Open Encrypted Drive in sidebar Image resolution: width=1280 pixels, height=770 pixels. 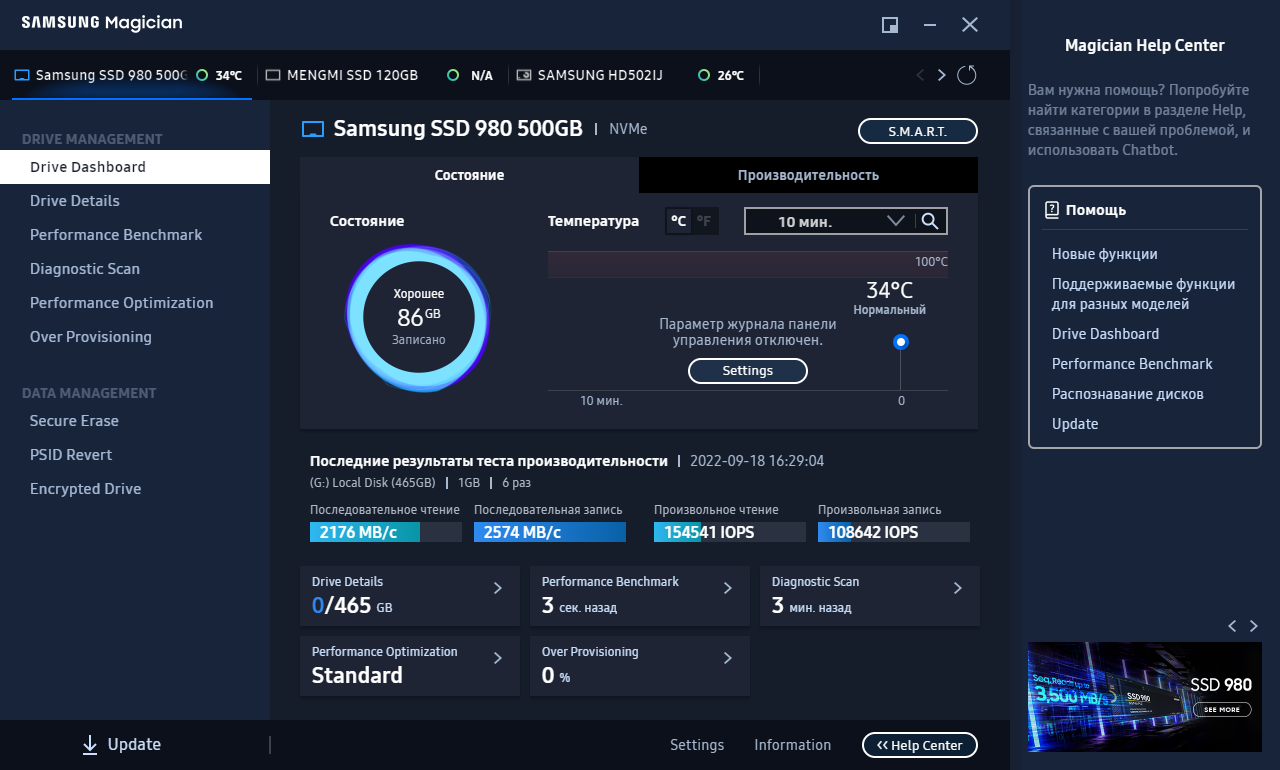point(135,489)
